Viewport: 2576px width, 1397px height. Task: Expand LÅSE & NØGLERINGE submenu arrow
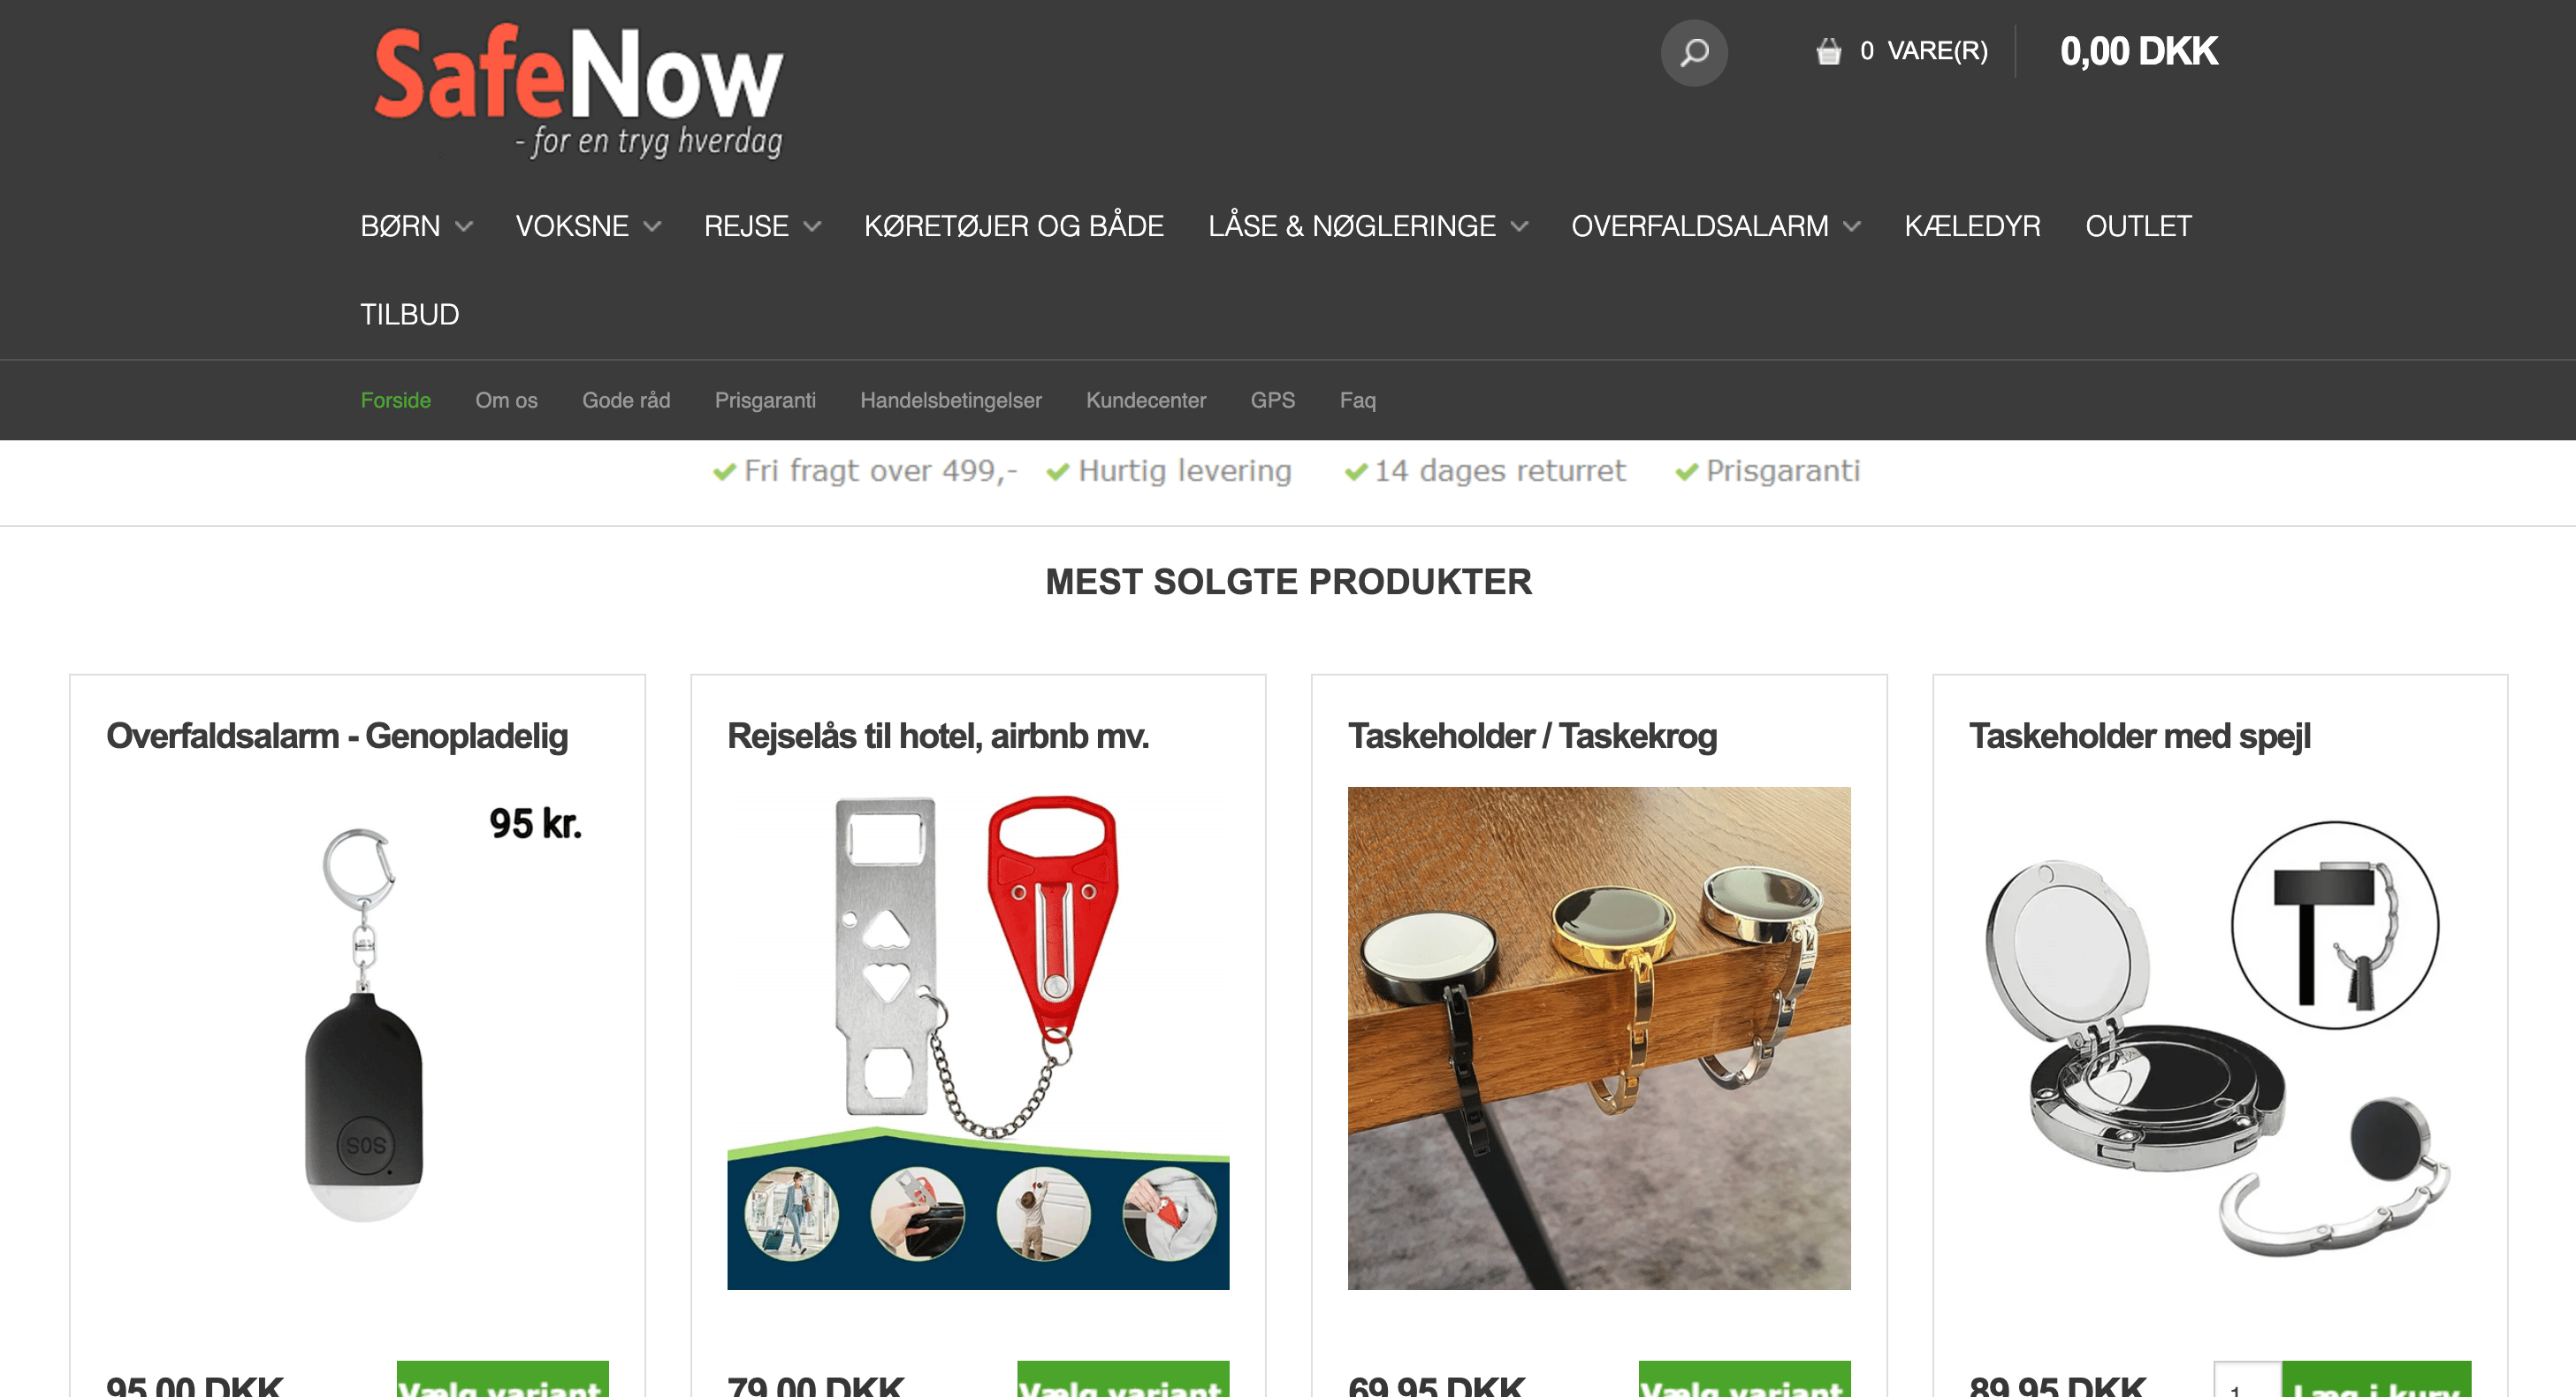(x=1519, y=227)
